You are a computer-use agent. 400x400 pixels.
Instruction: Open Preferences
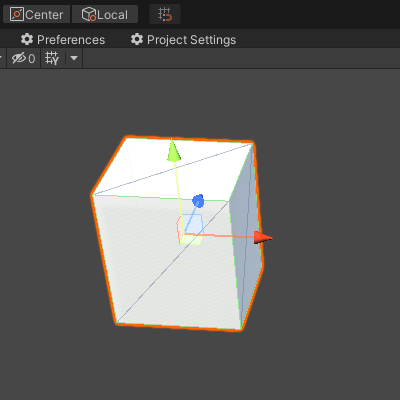click(63, 40)
